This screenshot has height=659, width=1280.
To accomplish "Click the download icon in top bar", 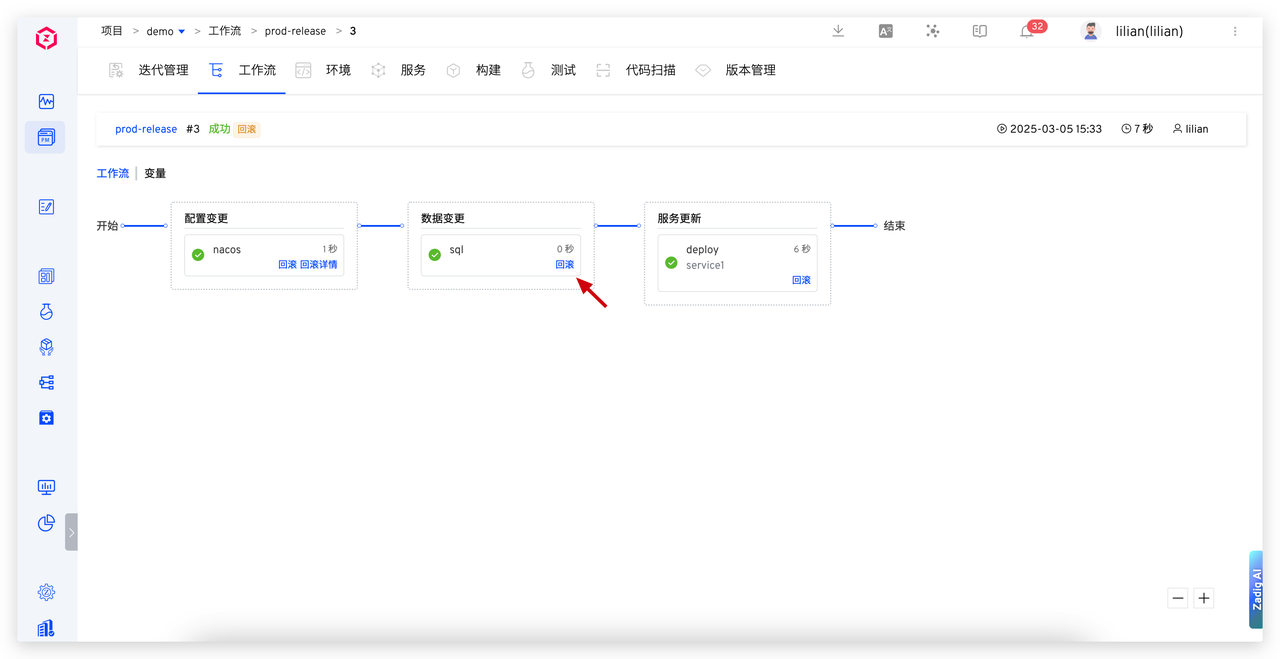I will click(838, 31).
